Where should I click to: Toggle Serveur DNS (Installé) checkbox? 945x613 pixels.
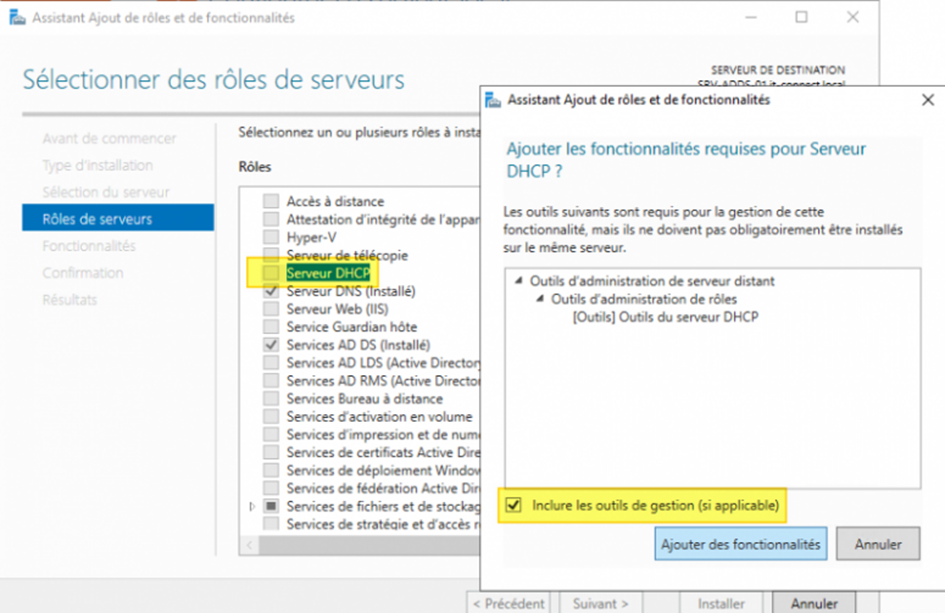(x=271, y=291)
